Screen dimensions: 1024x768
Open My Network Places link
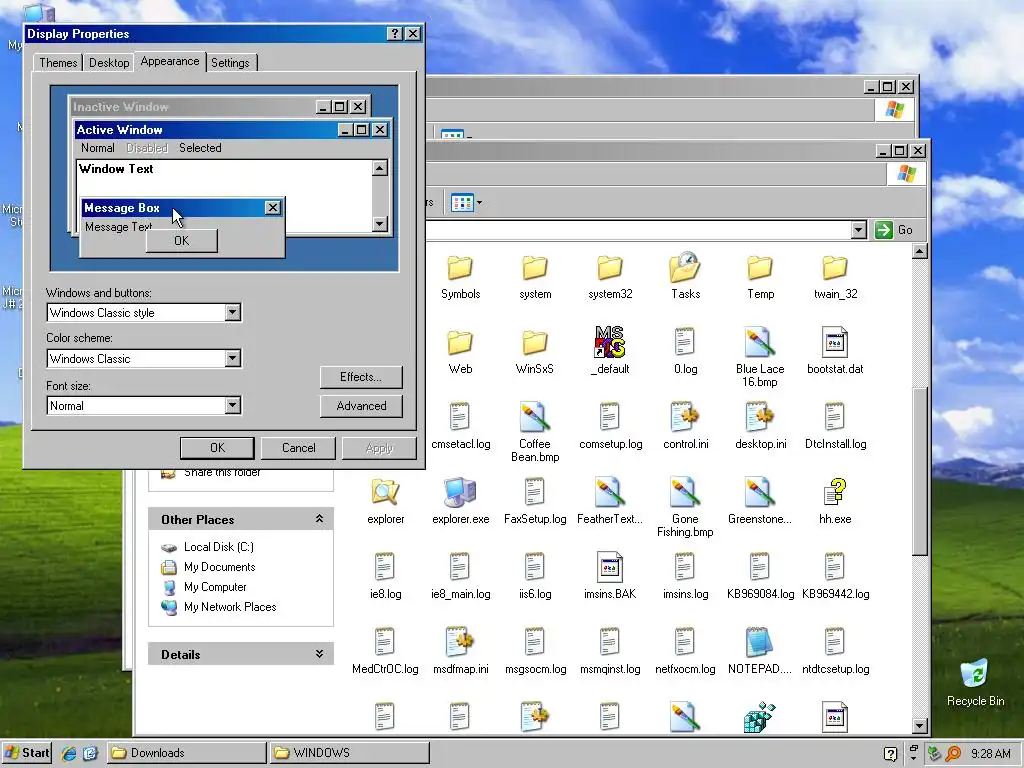[230, 607]
